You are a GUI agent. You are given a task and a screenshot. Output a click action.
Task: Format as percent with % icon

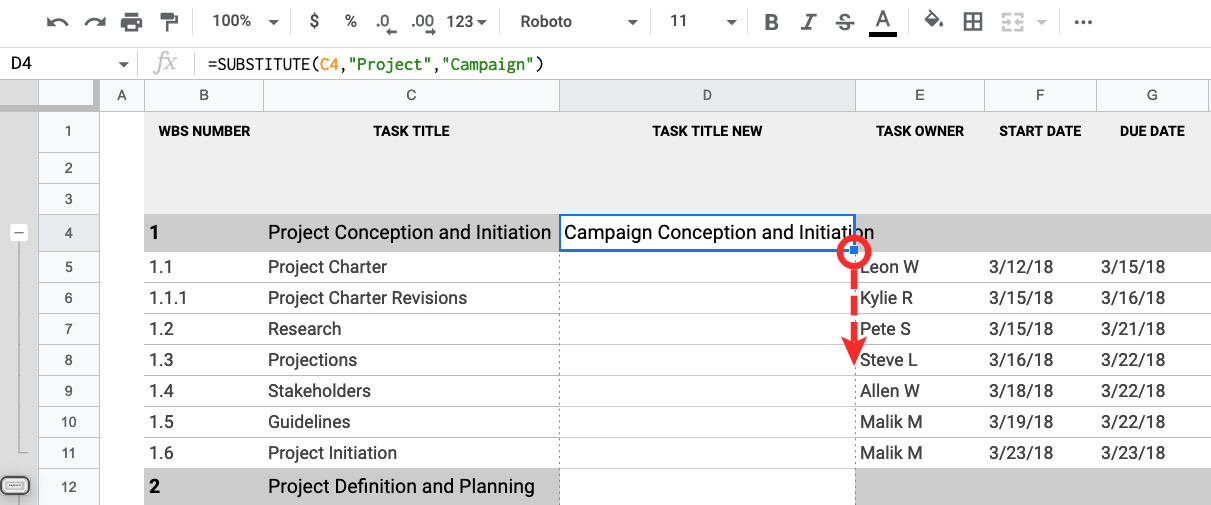pos(350,21)
